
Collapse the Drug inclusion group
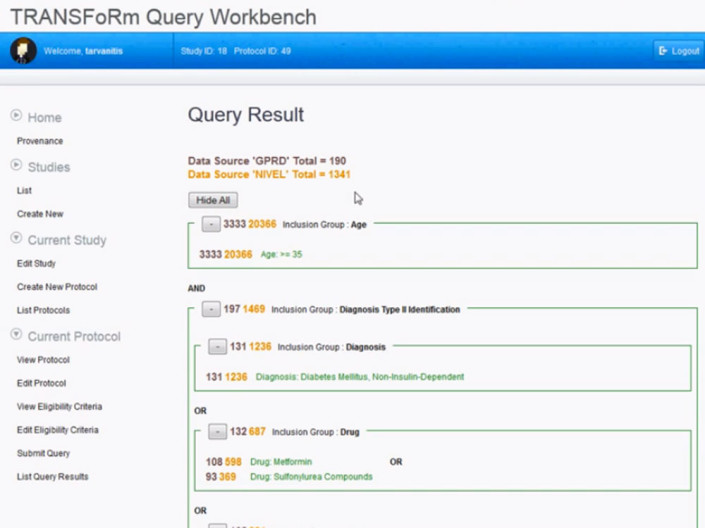217,432
